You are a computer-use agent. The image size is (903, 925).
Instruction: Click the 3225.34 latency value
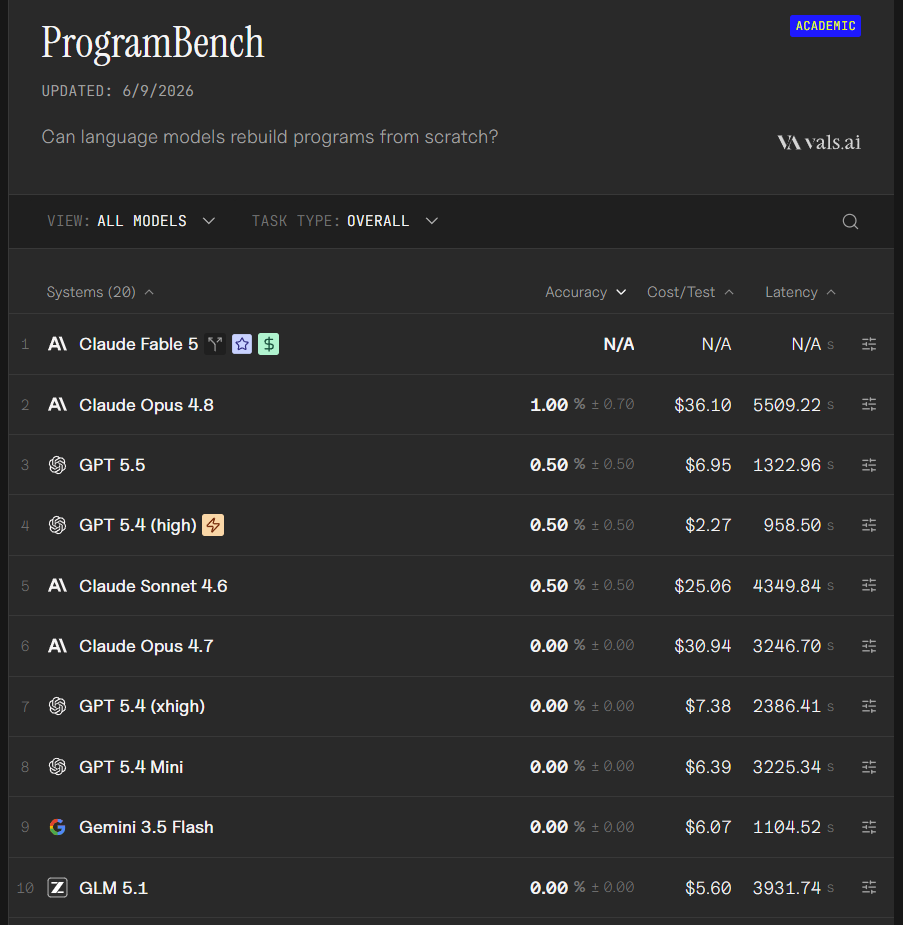pos(787,767)
